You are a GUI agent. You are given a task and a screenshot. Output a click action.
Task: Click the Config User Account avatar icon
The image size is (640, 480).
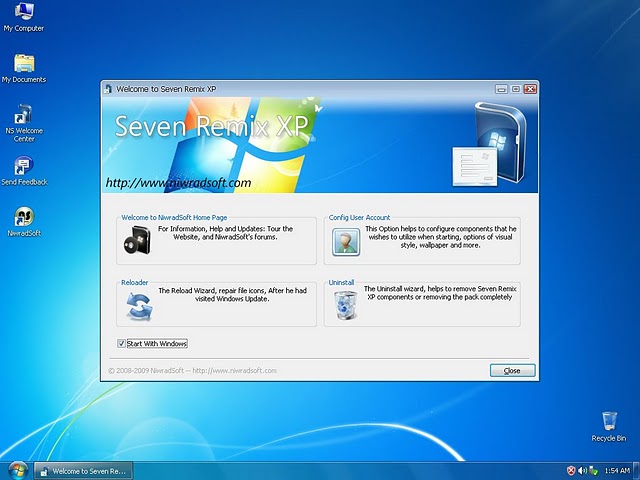[346, 242]
